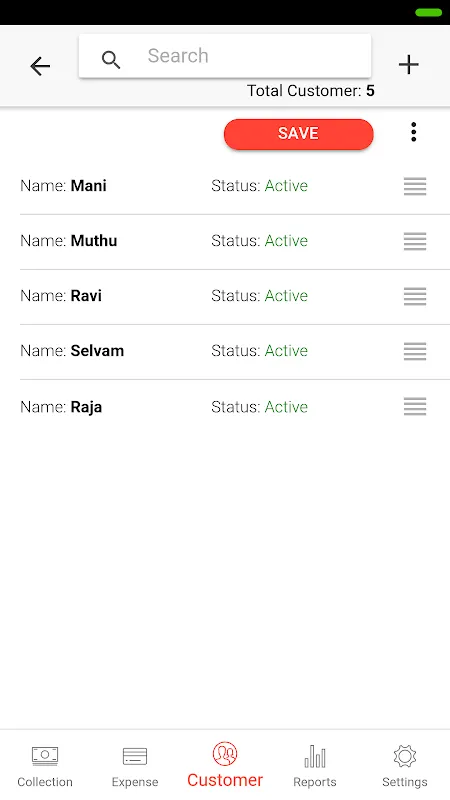
Task: Tap the plus icon to add customer
Action: pyautogui.click(x=408, y=65)
